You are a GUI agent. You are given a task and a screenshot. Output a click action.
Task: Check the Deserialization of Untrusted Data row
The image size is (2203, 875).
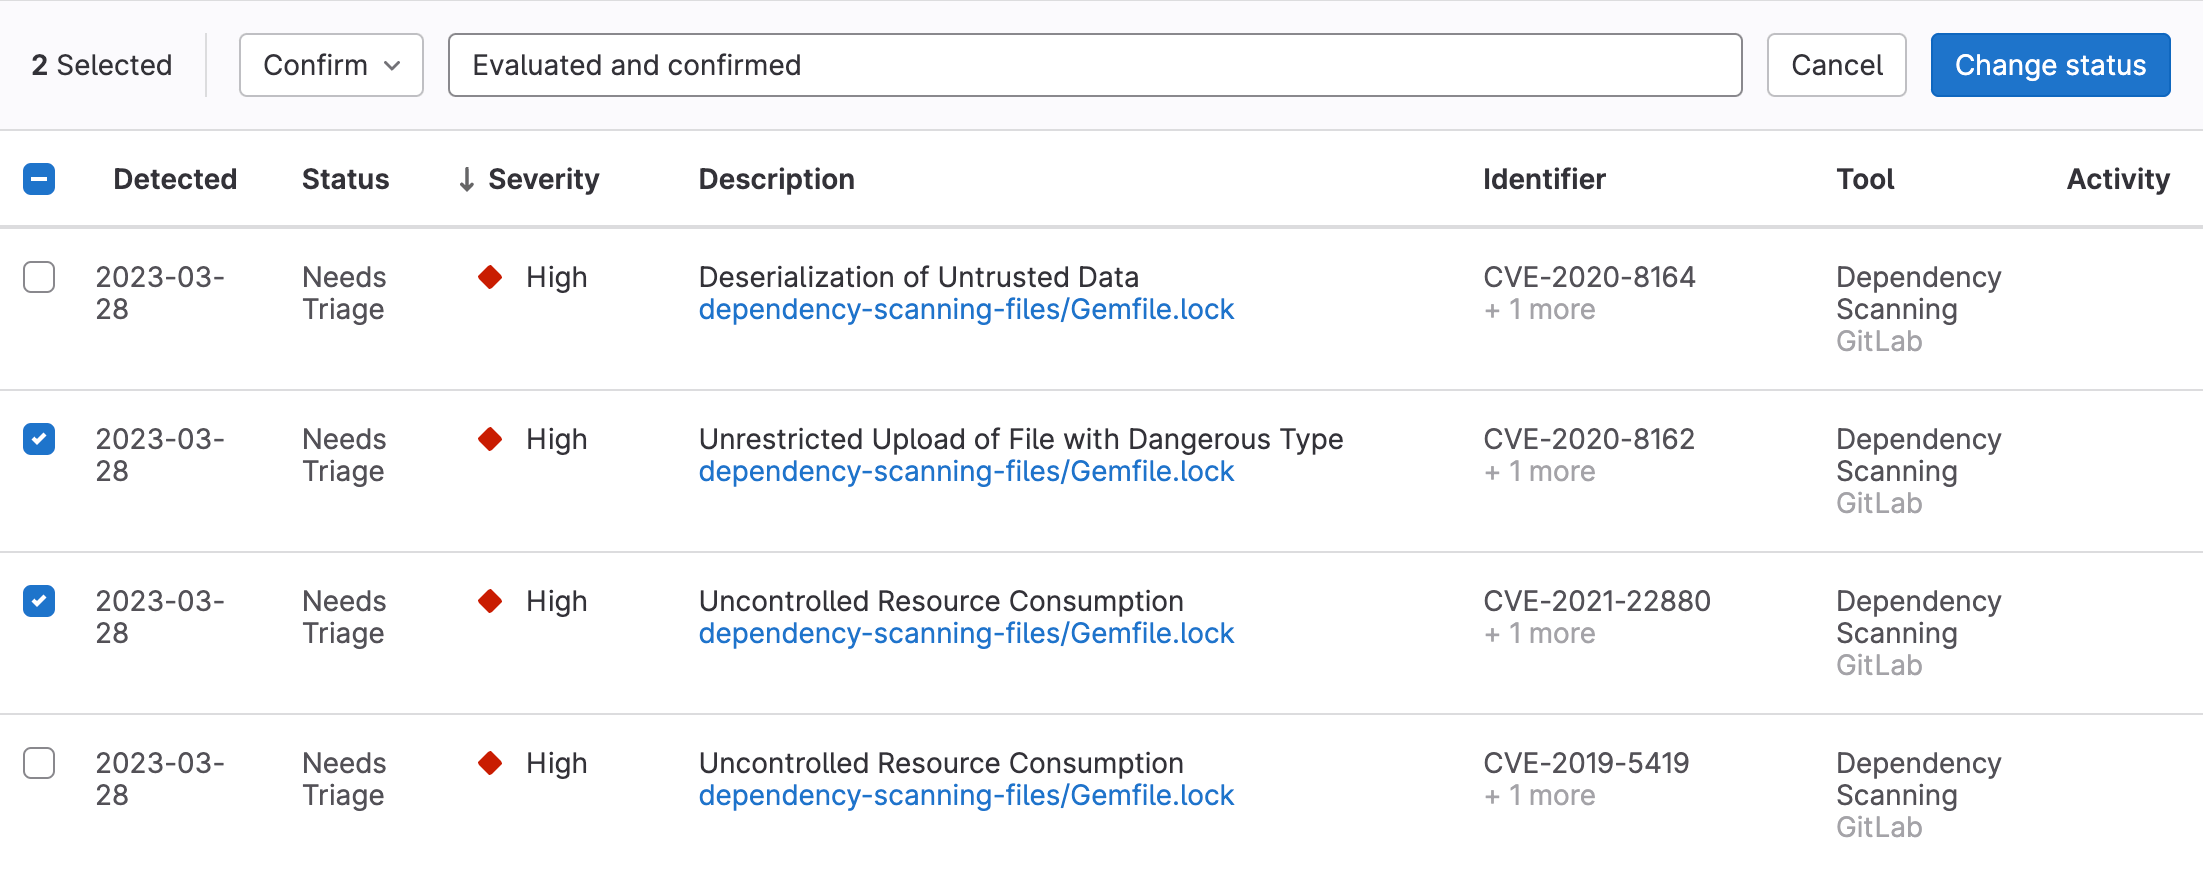(39, 277)
